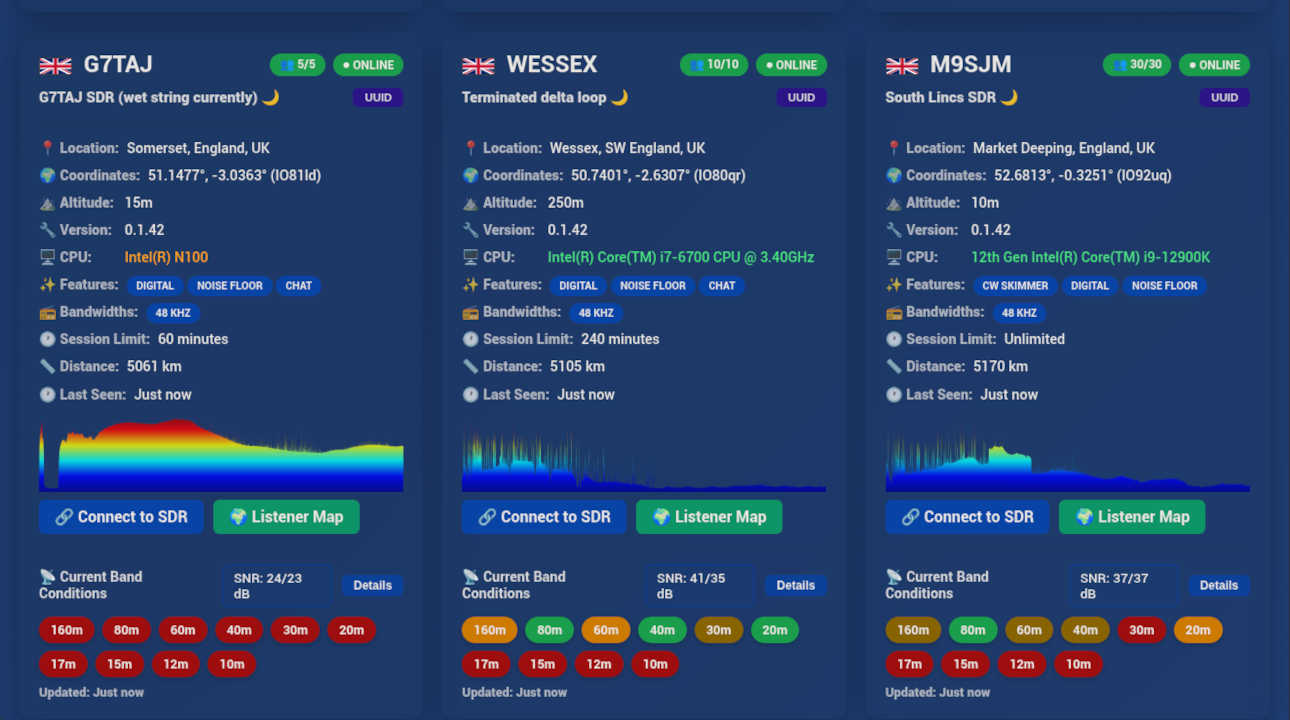Click the ONLINE status badge on G7TAJ
Screen dimensions: 1290x720
pos(368,65)
